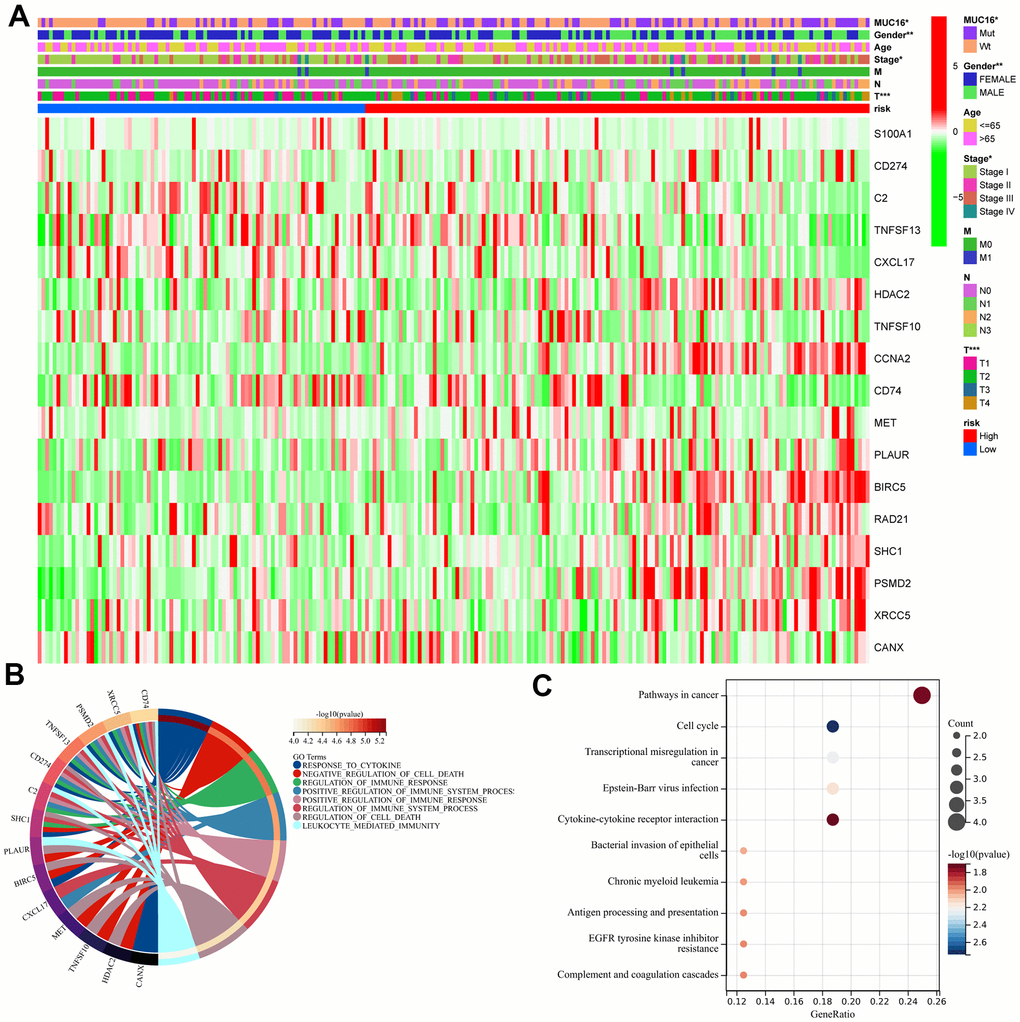Select the T4 legend color square
The image size is (1020, 1022).
[x=969, y=403]
